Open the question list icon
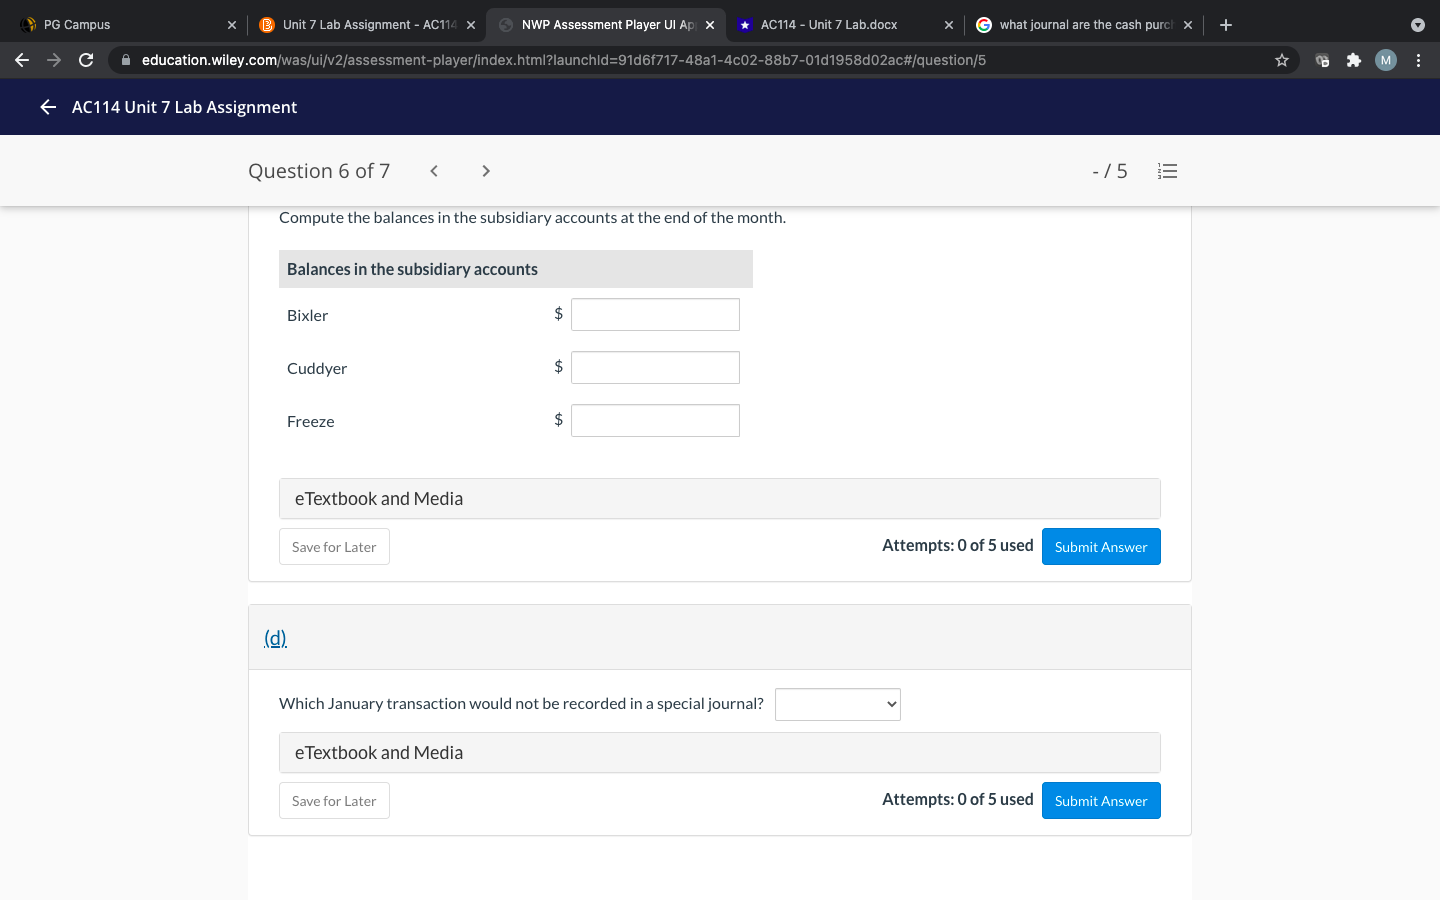Image resolution: width=1440 pixels, height=900 pixels. tap(1167, 170)
